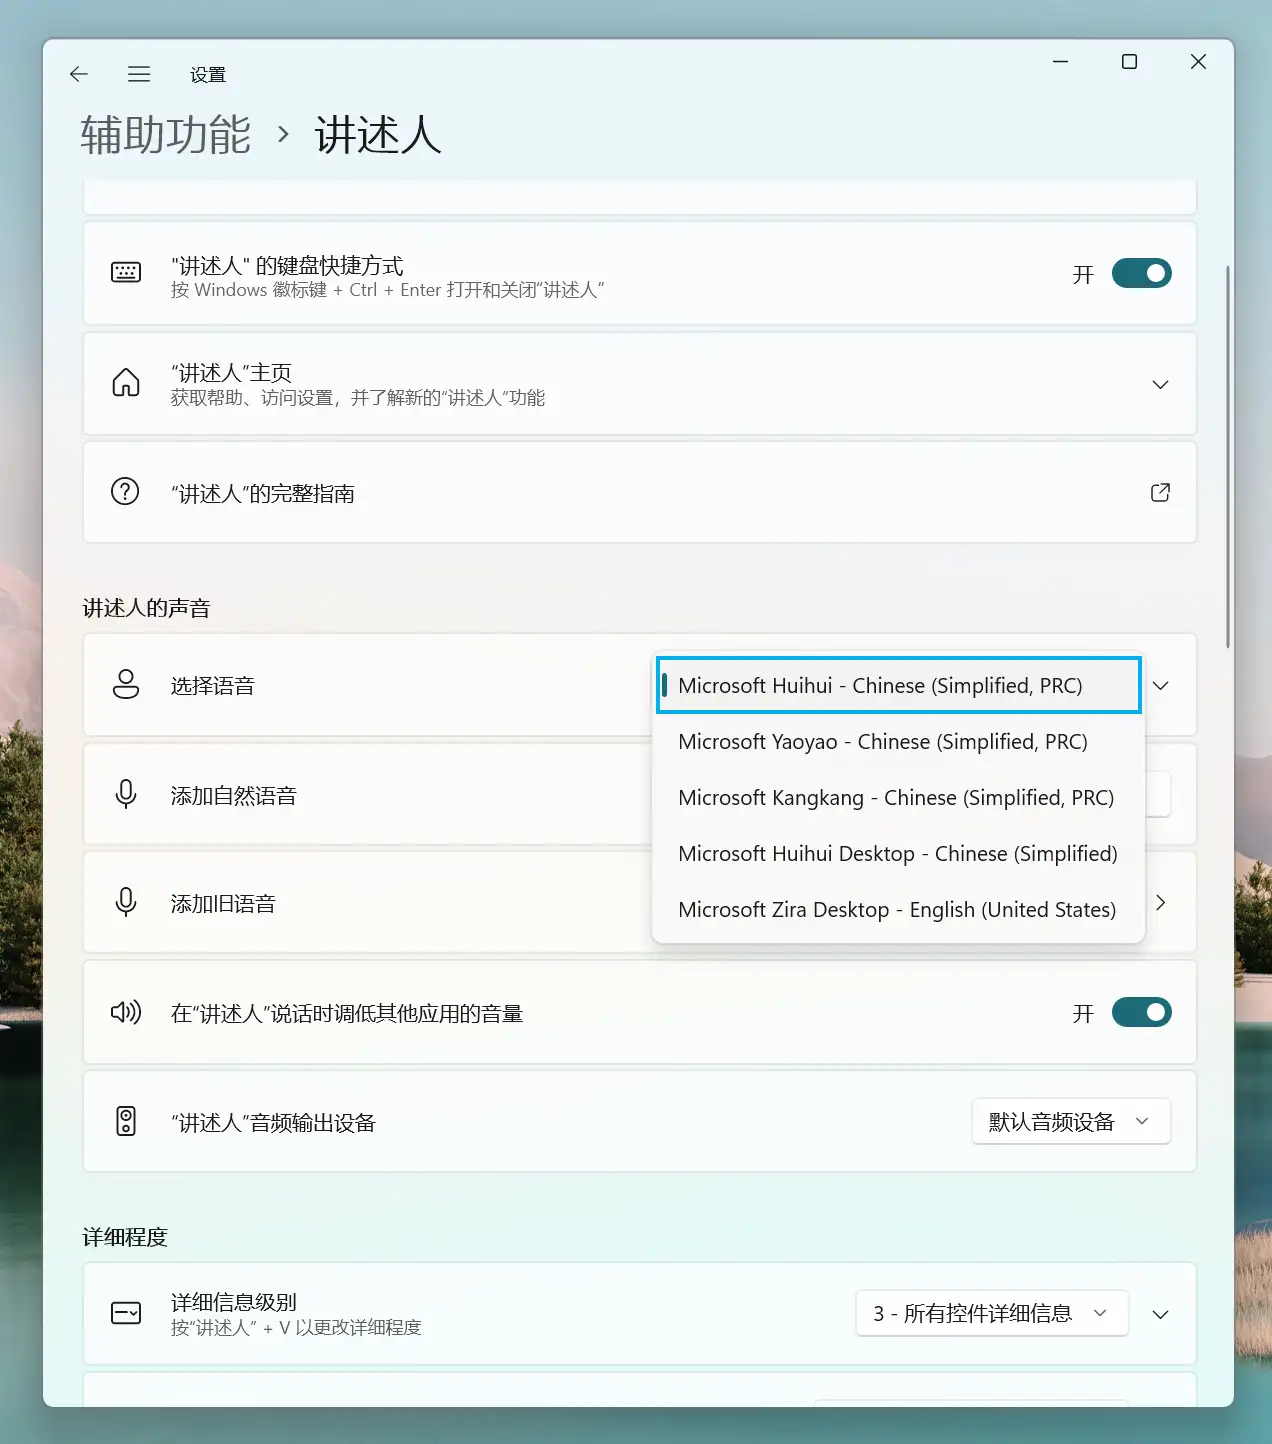Click the person icon beside 选择语音
This screenshot has width=1272, height=1444.
pos(126,685)
